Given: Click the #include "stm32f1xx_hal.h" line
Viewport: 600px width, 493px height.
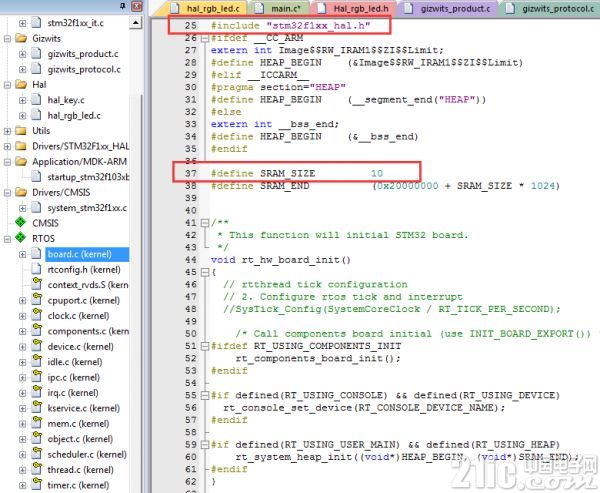Looking at the screenshot, I should pyautogui.click(x=290, y=26).
